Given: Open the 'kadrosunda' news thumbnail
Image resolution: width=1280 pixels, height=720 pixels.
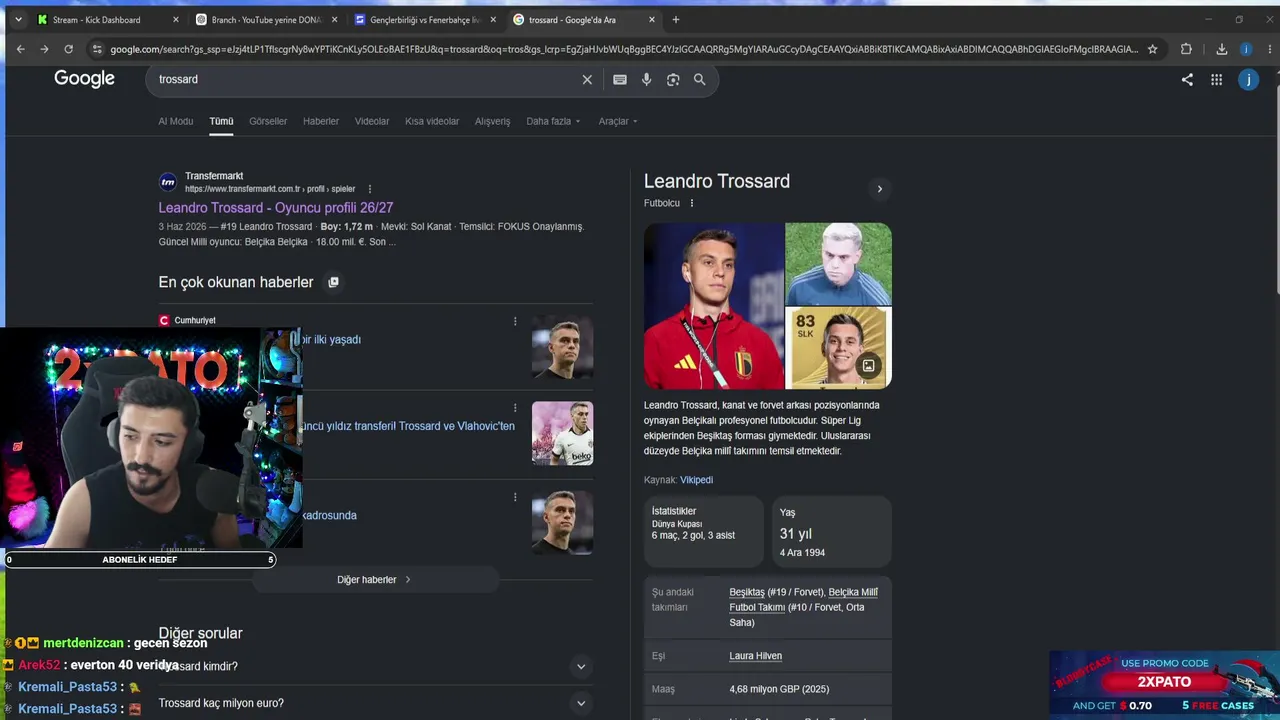Looking at the screenshot, I should (562, 522).
